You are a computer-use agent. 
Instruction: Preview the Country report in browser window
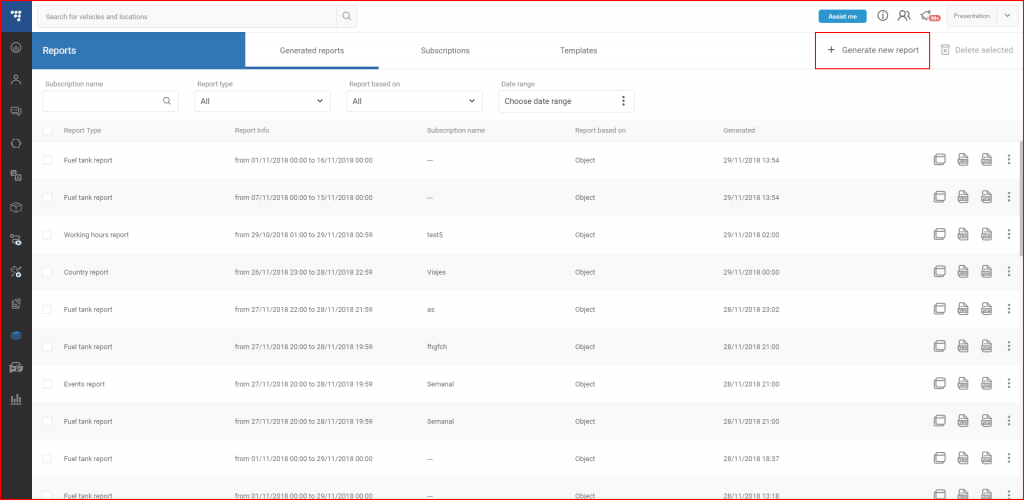pyautogui.click(x=939, y=272)
